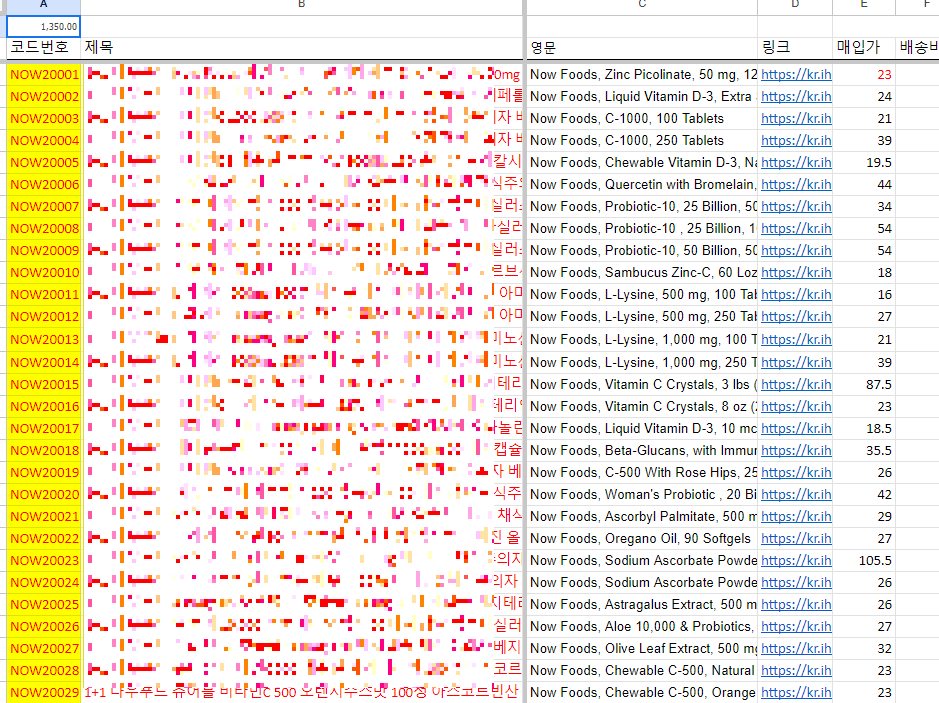Click the 링크 header cell
This screenshot has height=703, width=939.
tap(795, 47)
